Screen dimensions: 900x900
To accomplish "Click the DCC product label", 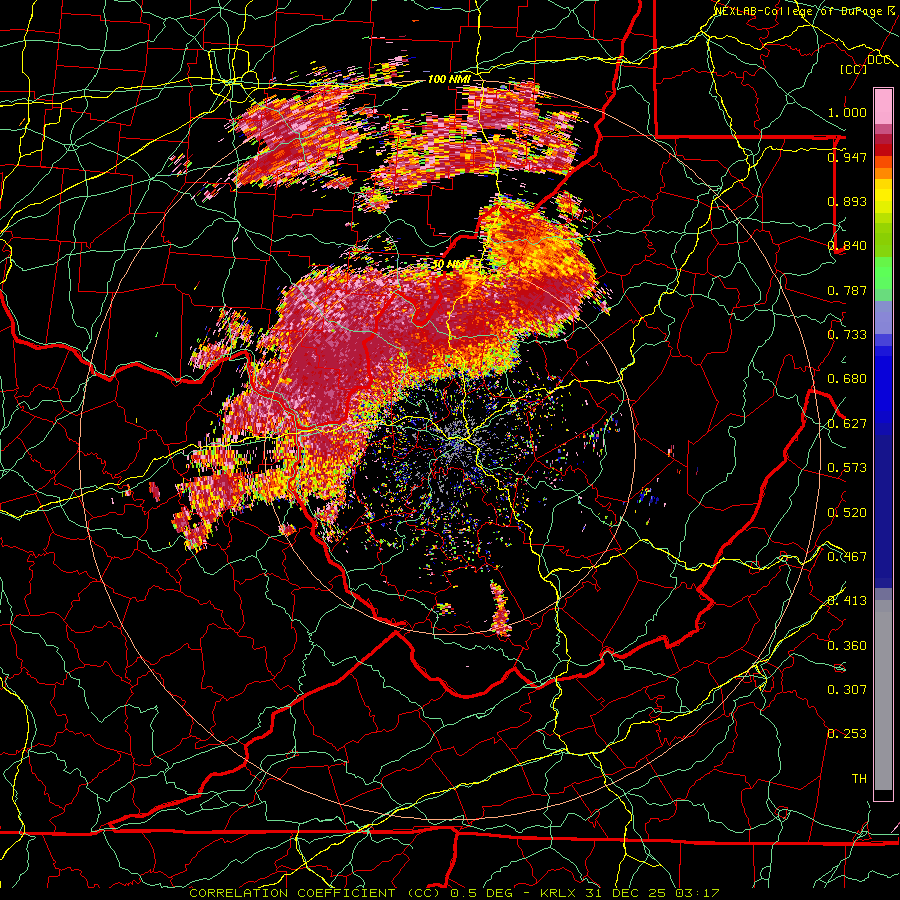I will [878, 60].
